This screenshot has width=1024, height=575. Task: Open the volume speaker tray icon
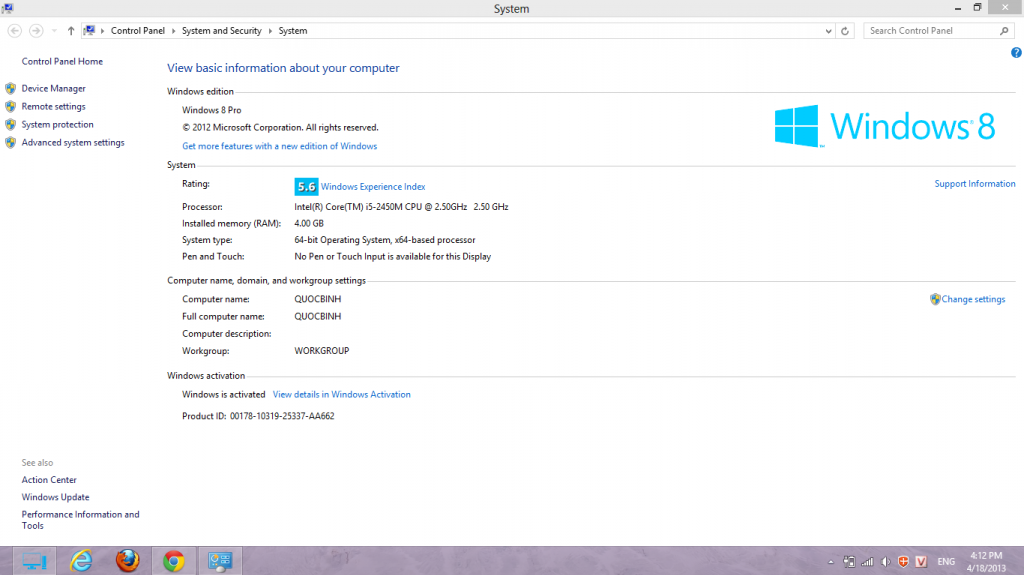click(886, 562)
